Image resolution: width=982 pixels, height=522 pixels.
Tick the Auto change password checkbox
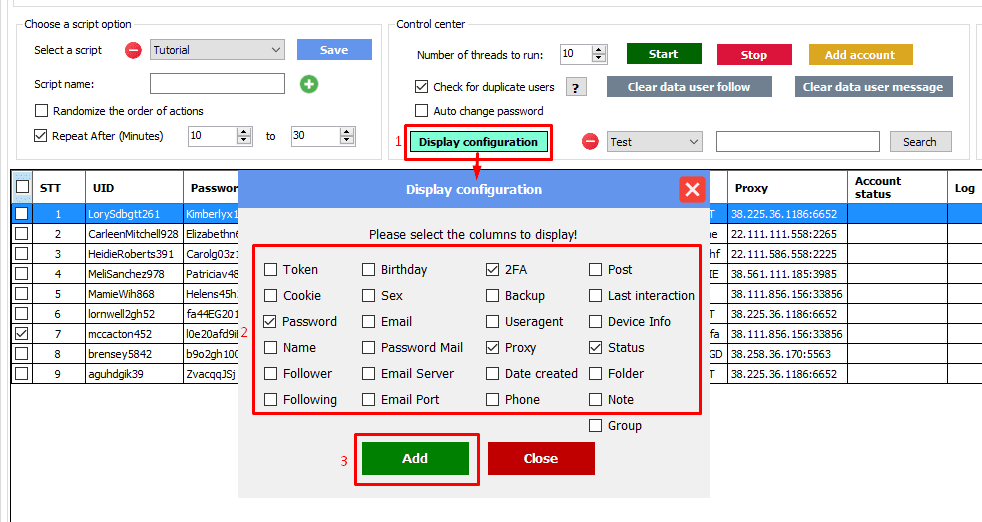tap(422, 111)
